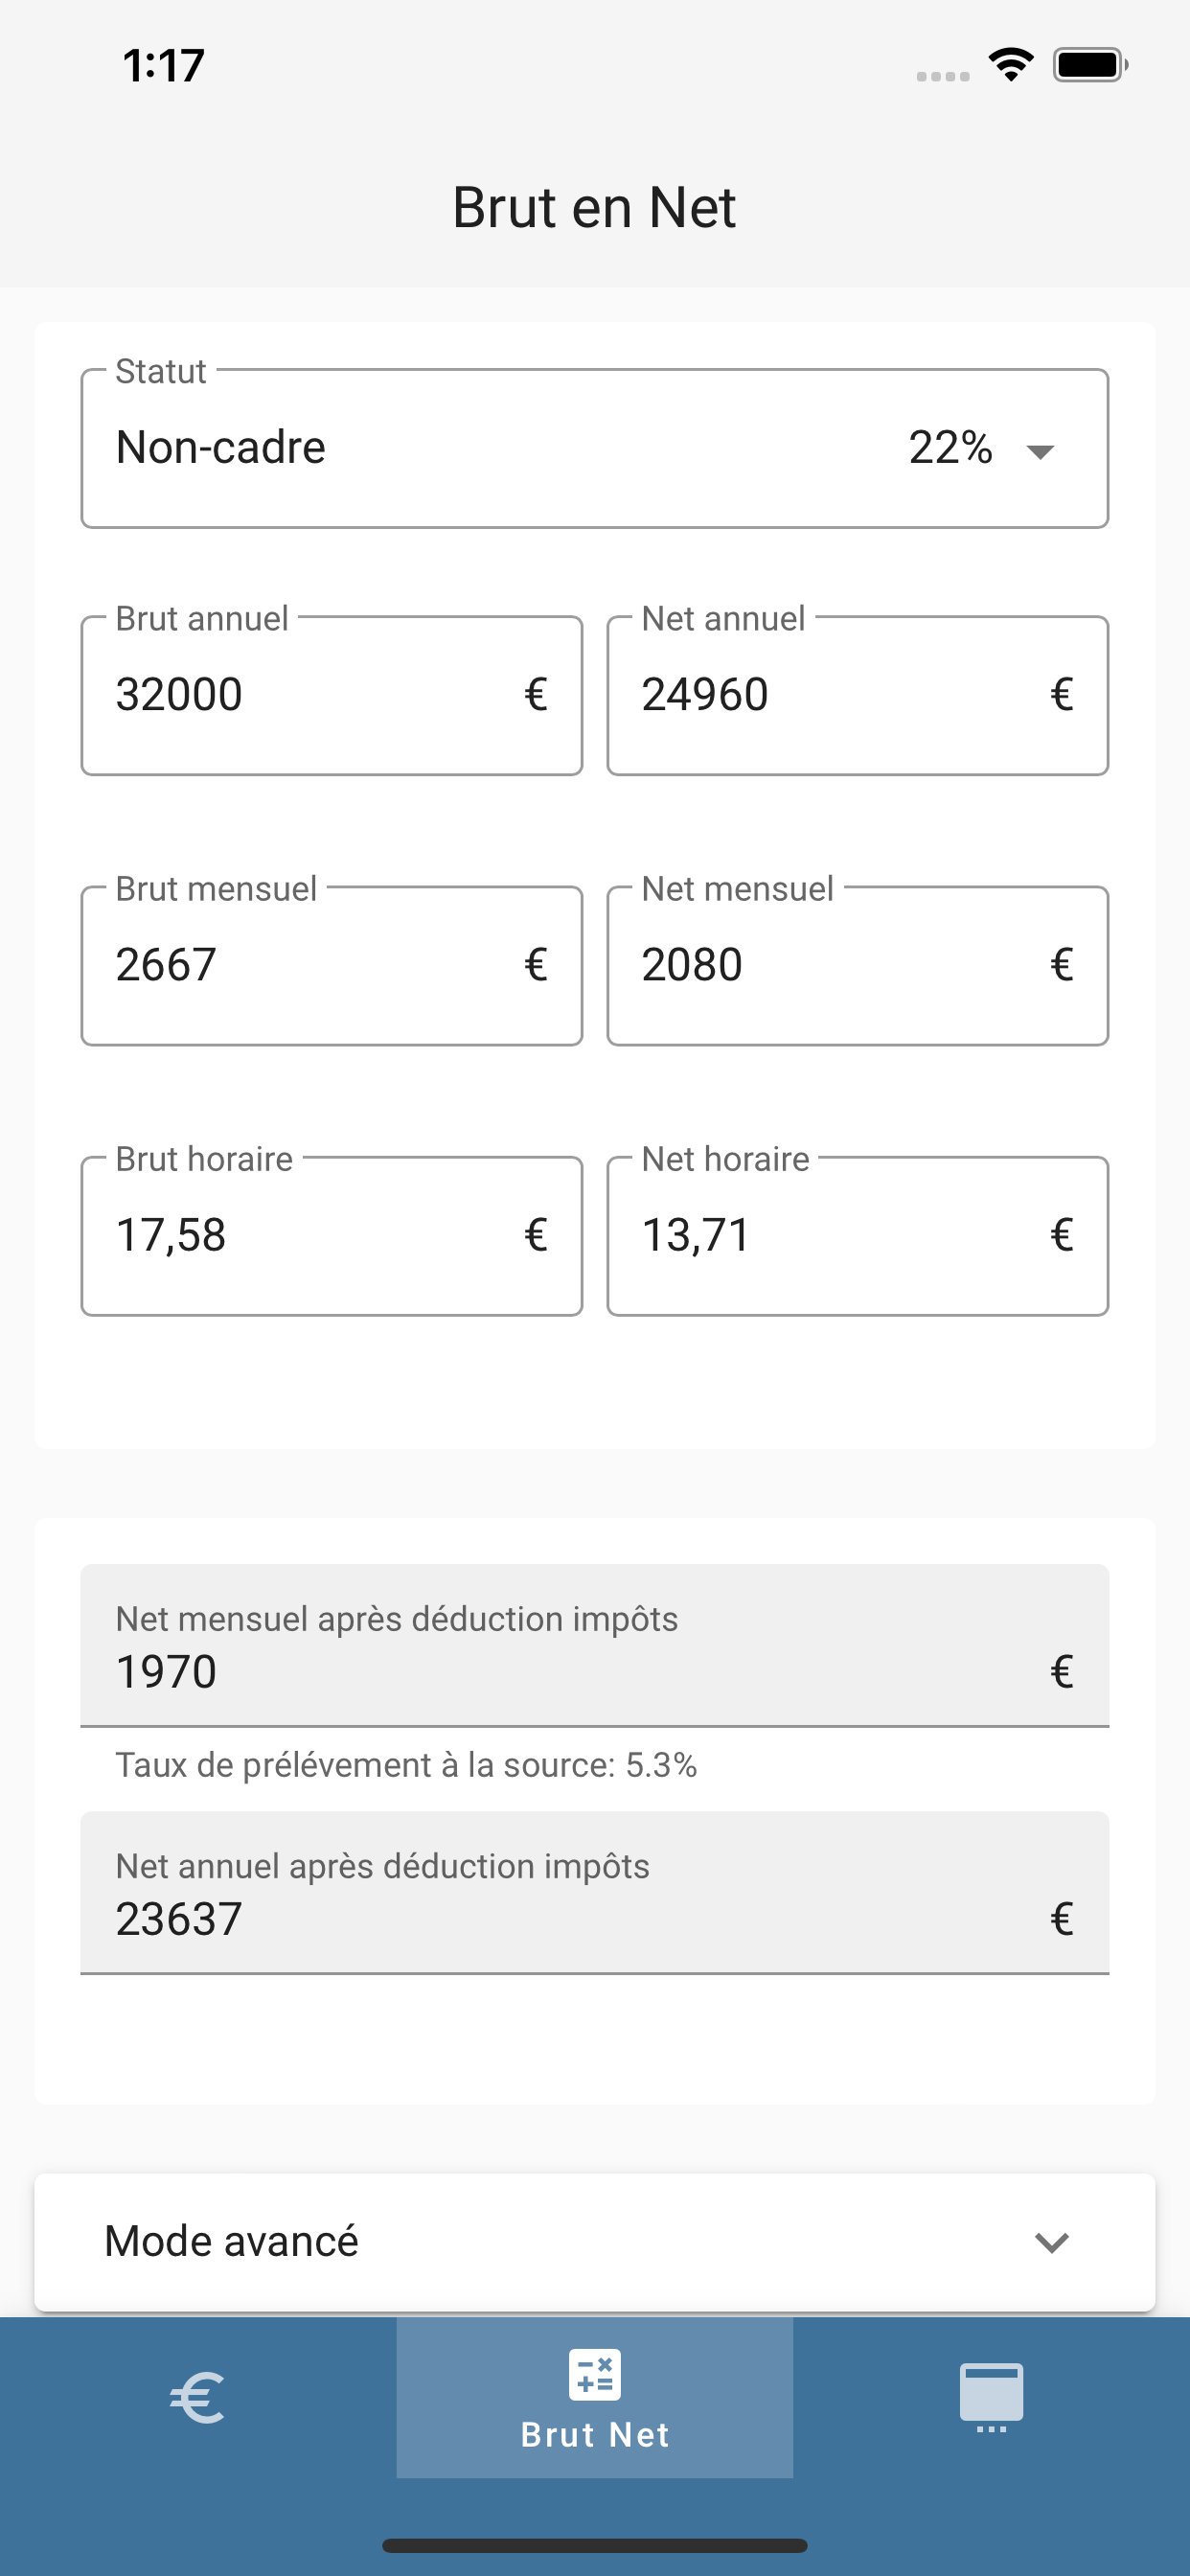This screenshot has height=2576, width=1190.
Task: Switch to the Brut Net tab
Action: click(x=595, y=2397)
